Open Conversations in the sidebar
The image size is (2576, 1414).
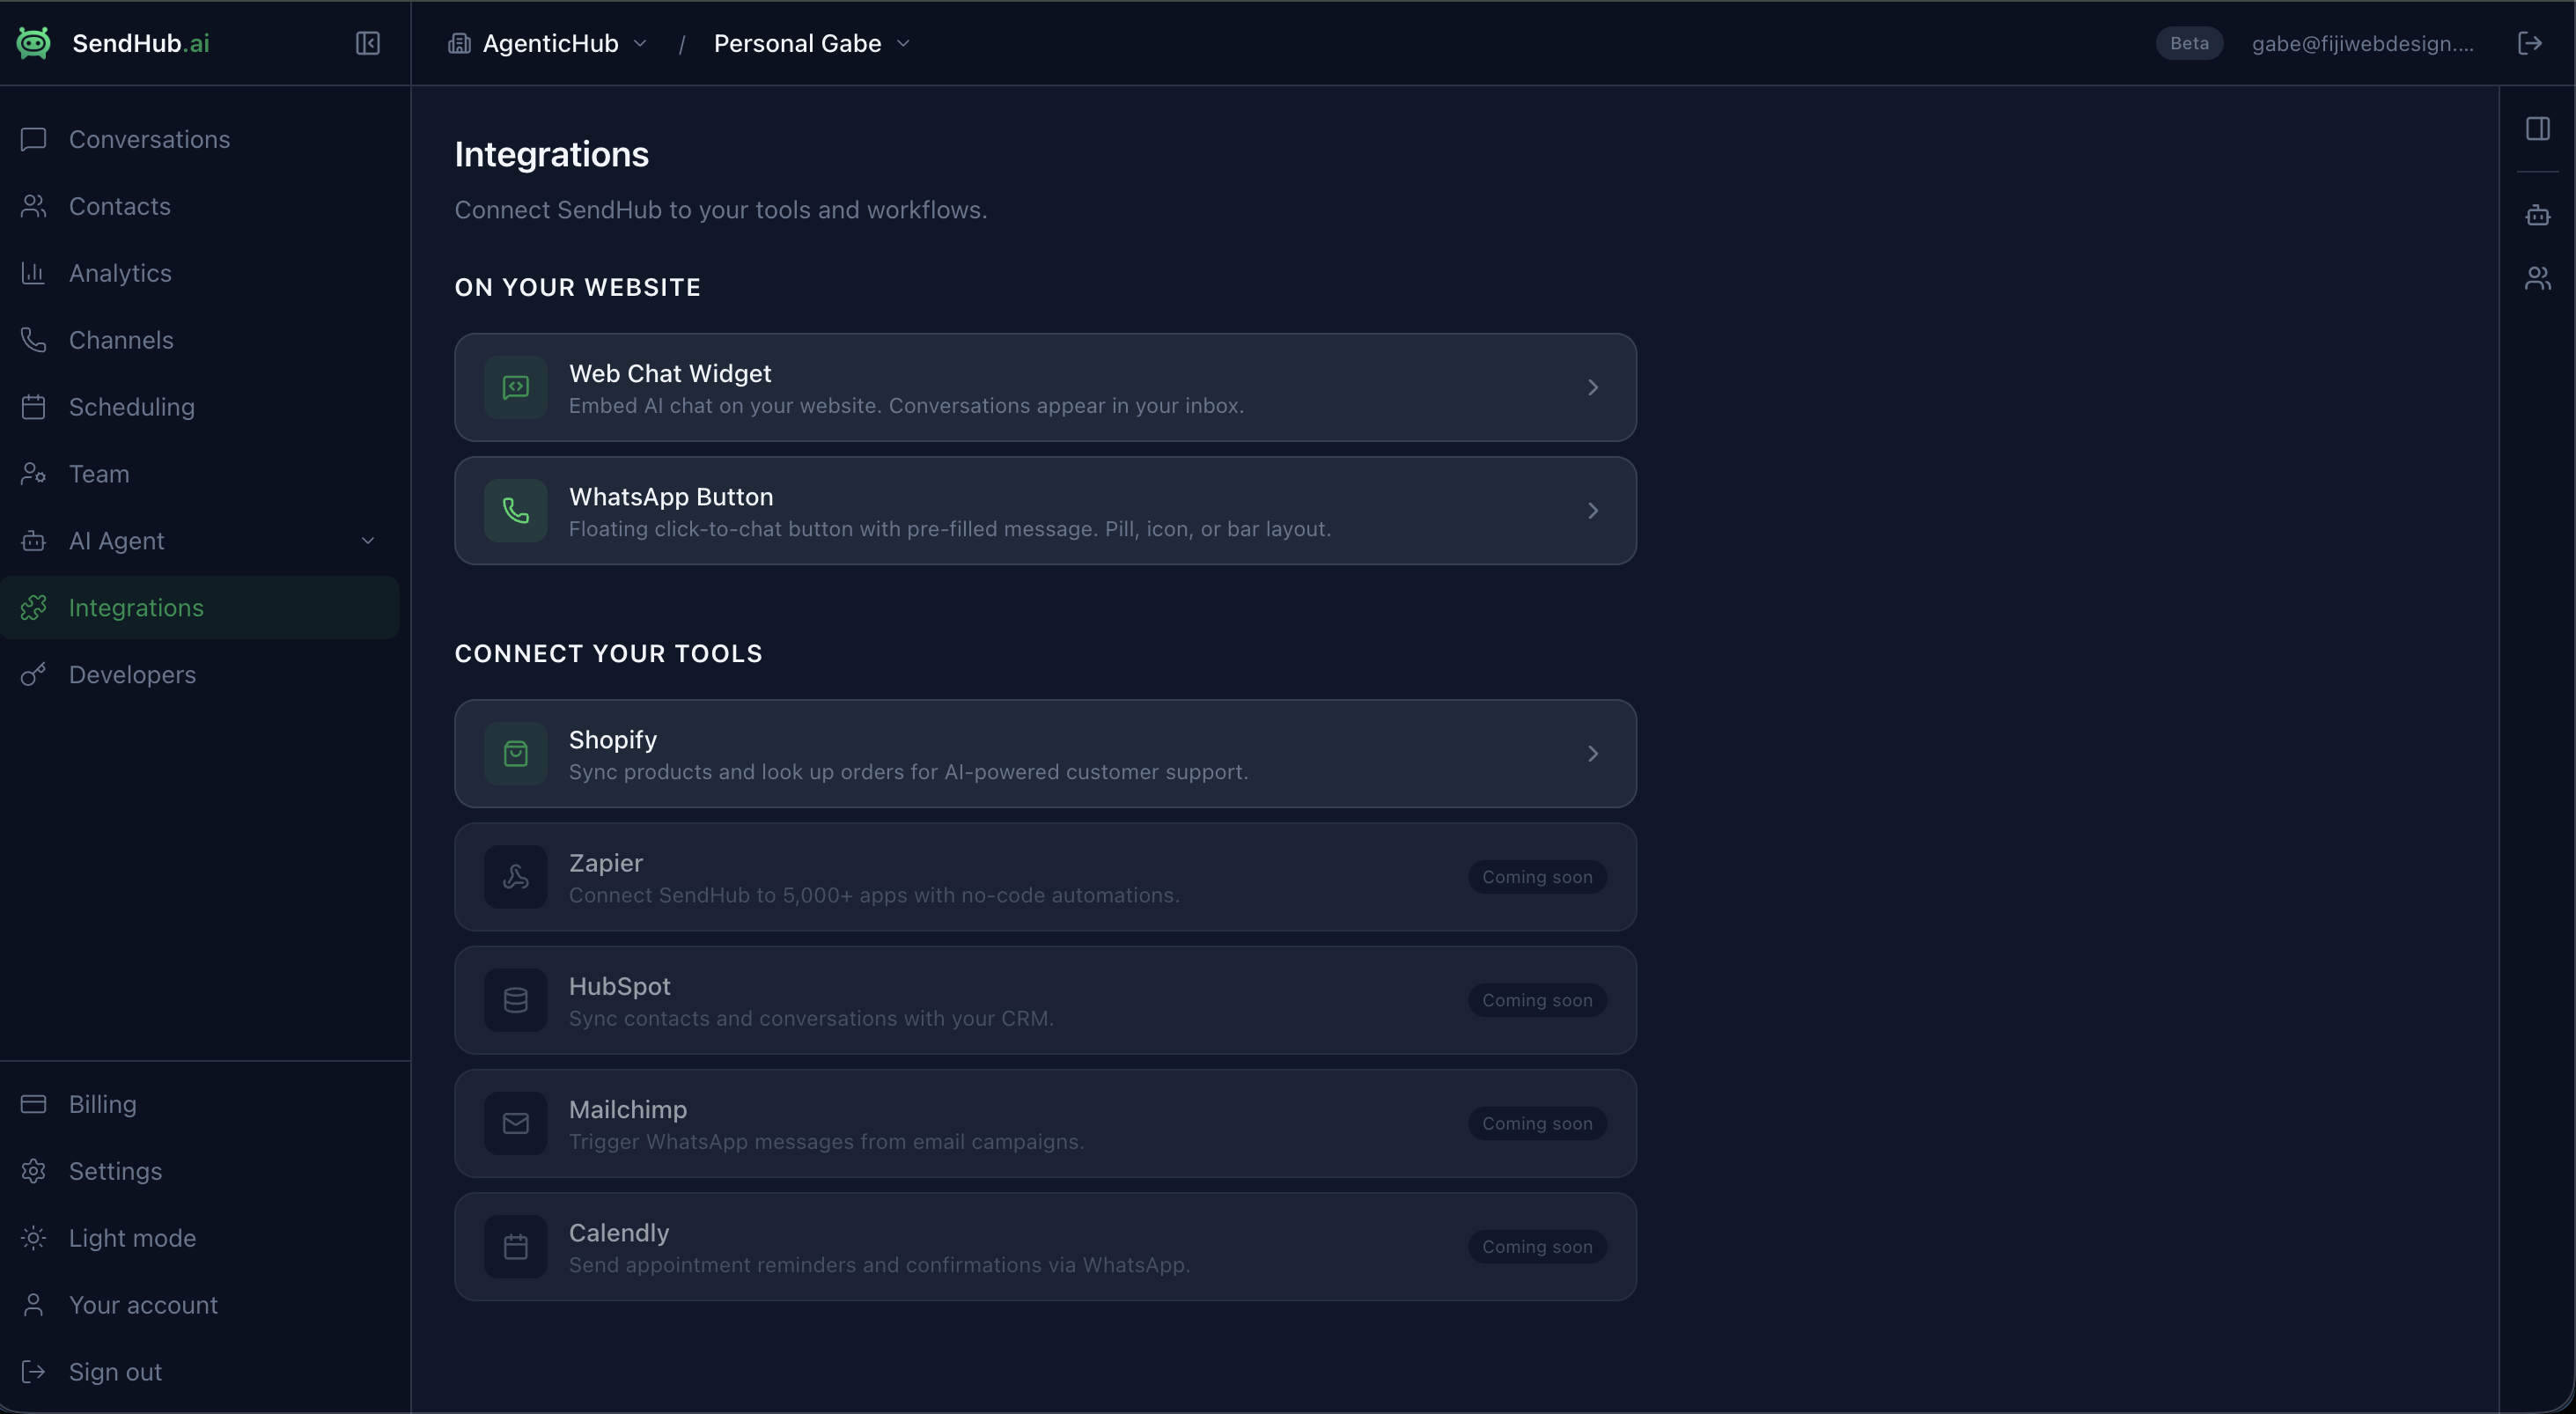tap(200, 139)
